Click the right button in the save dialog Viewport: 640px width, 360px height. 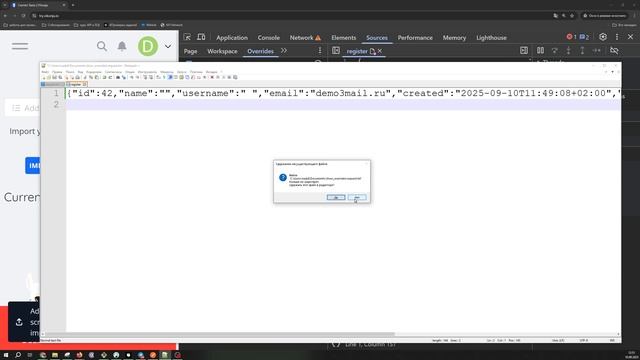(x=357, y=198)
